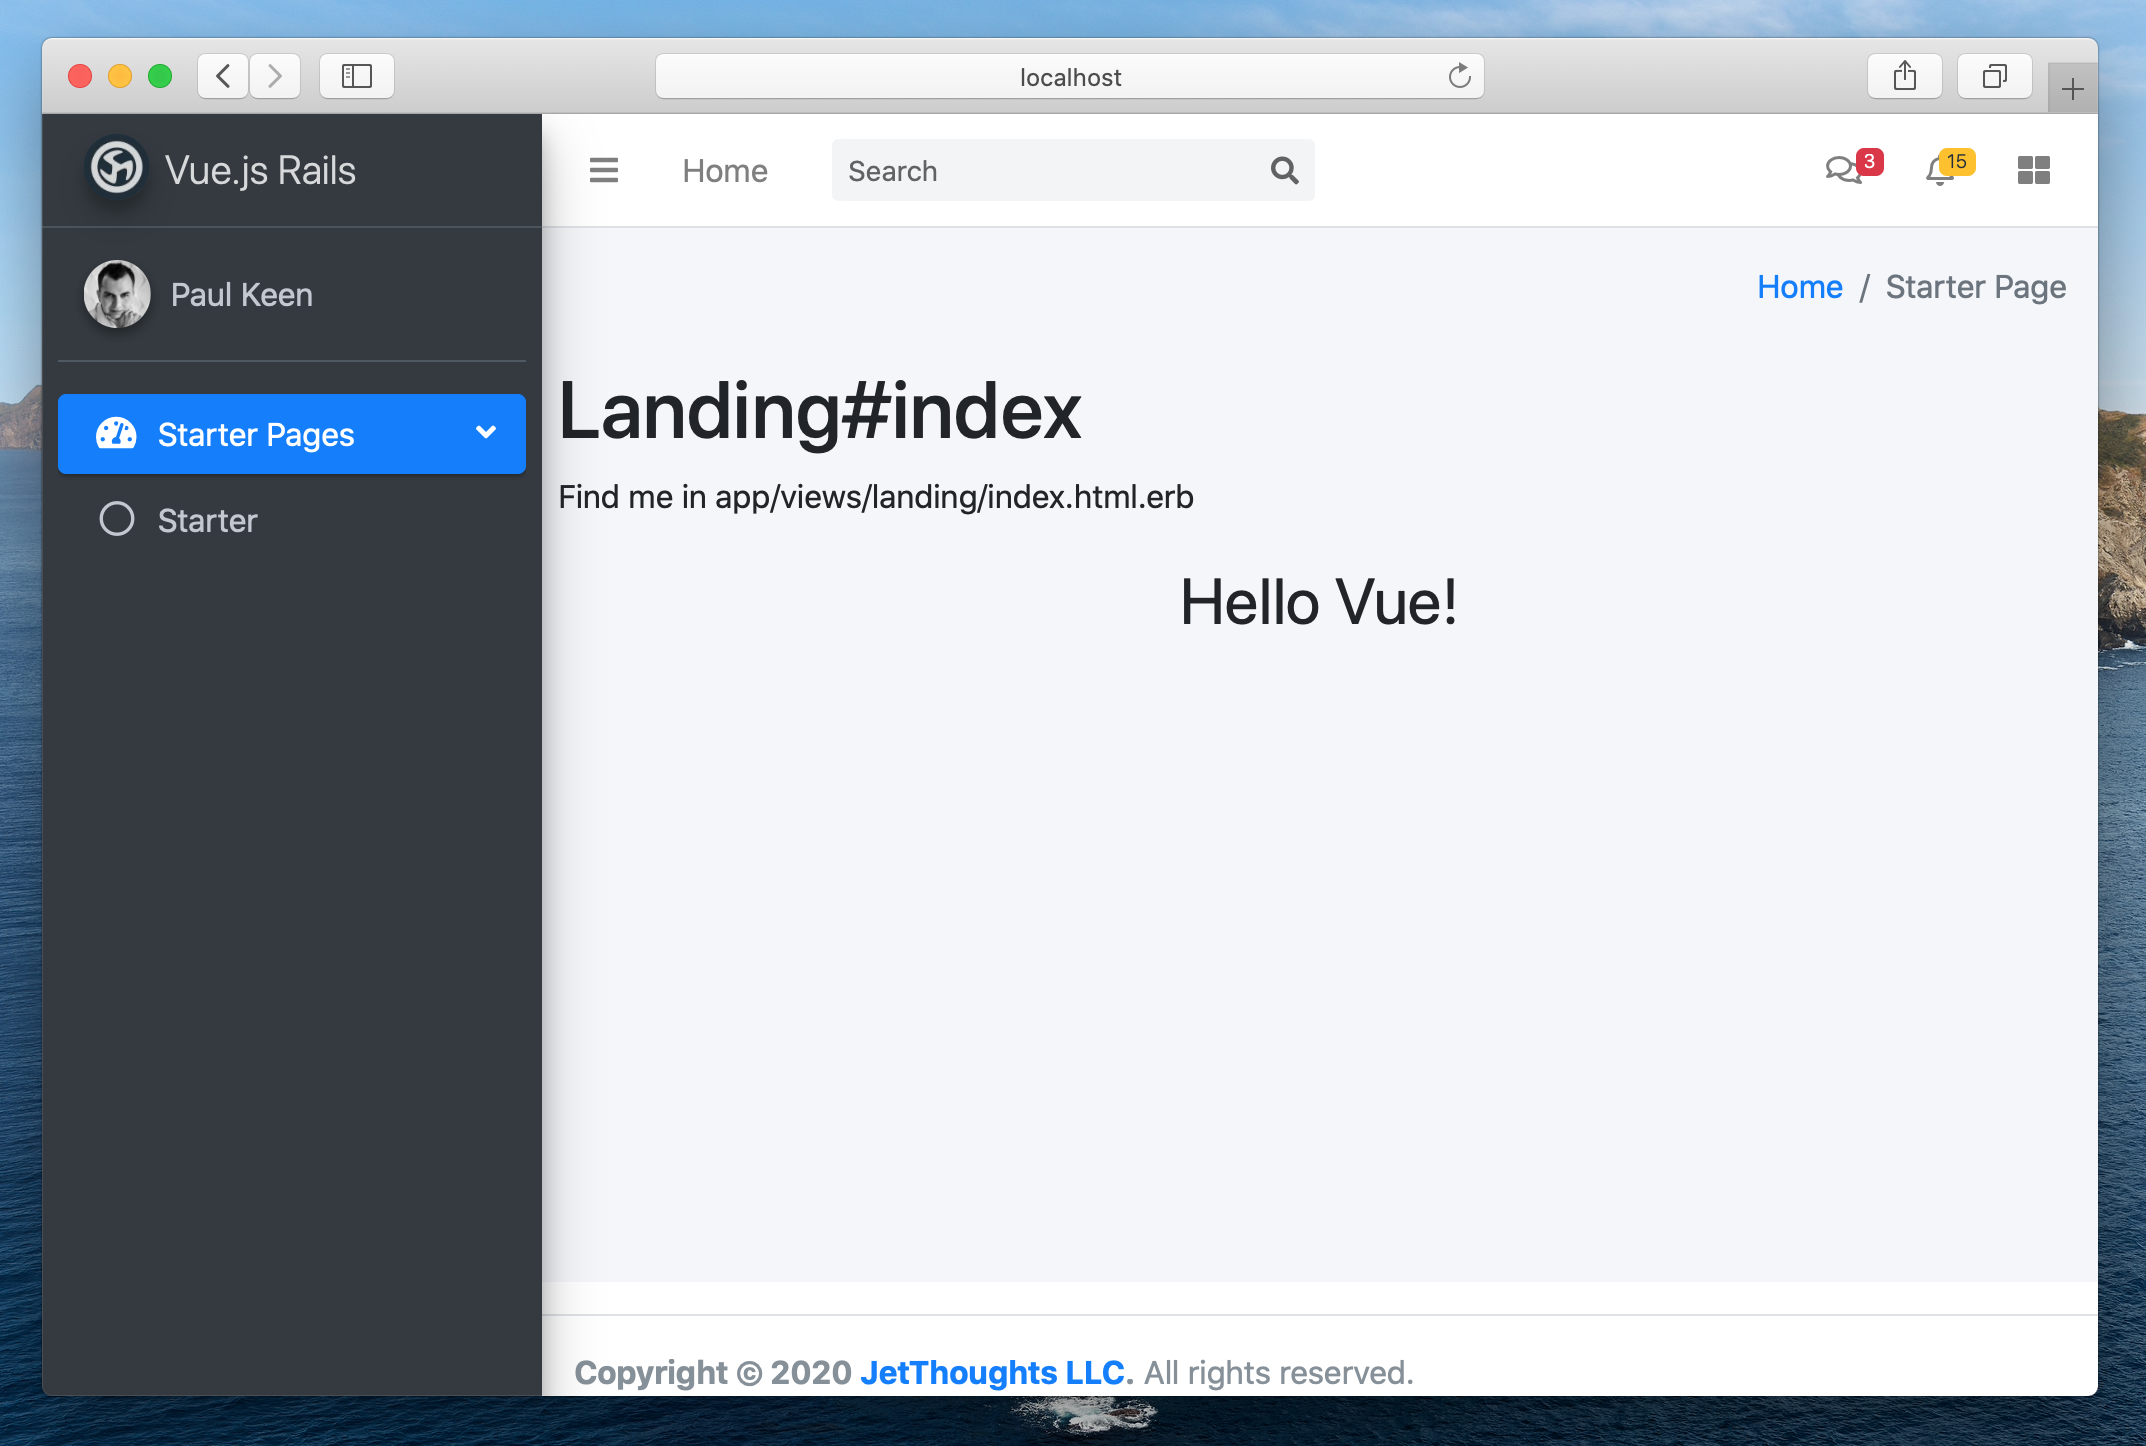Open the messages chat icon
Screen dimensions: 2146x1446
click(x=1842, y=171)
